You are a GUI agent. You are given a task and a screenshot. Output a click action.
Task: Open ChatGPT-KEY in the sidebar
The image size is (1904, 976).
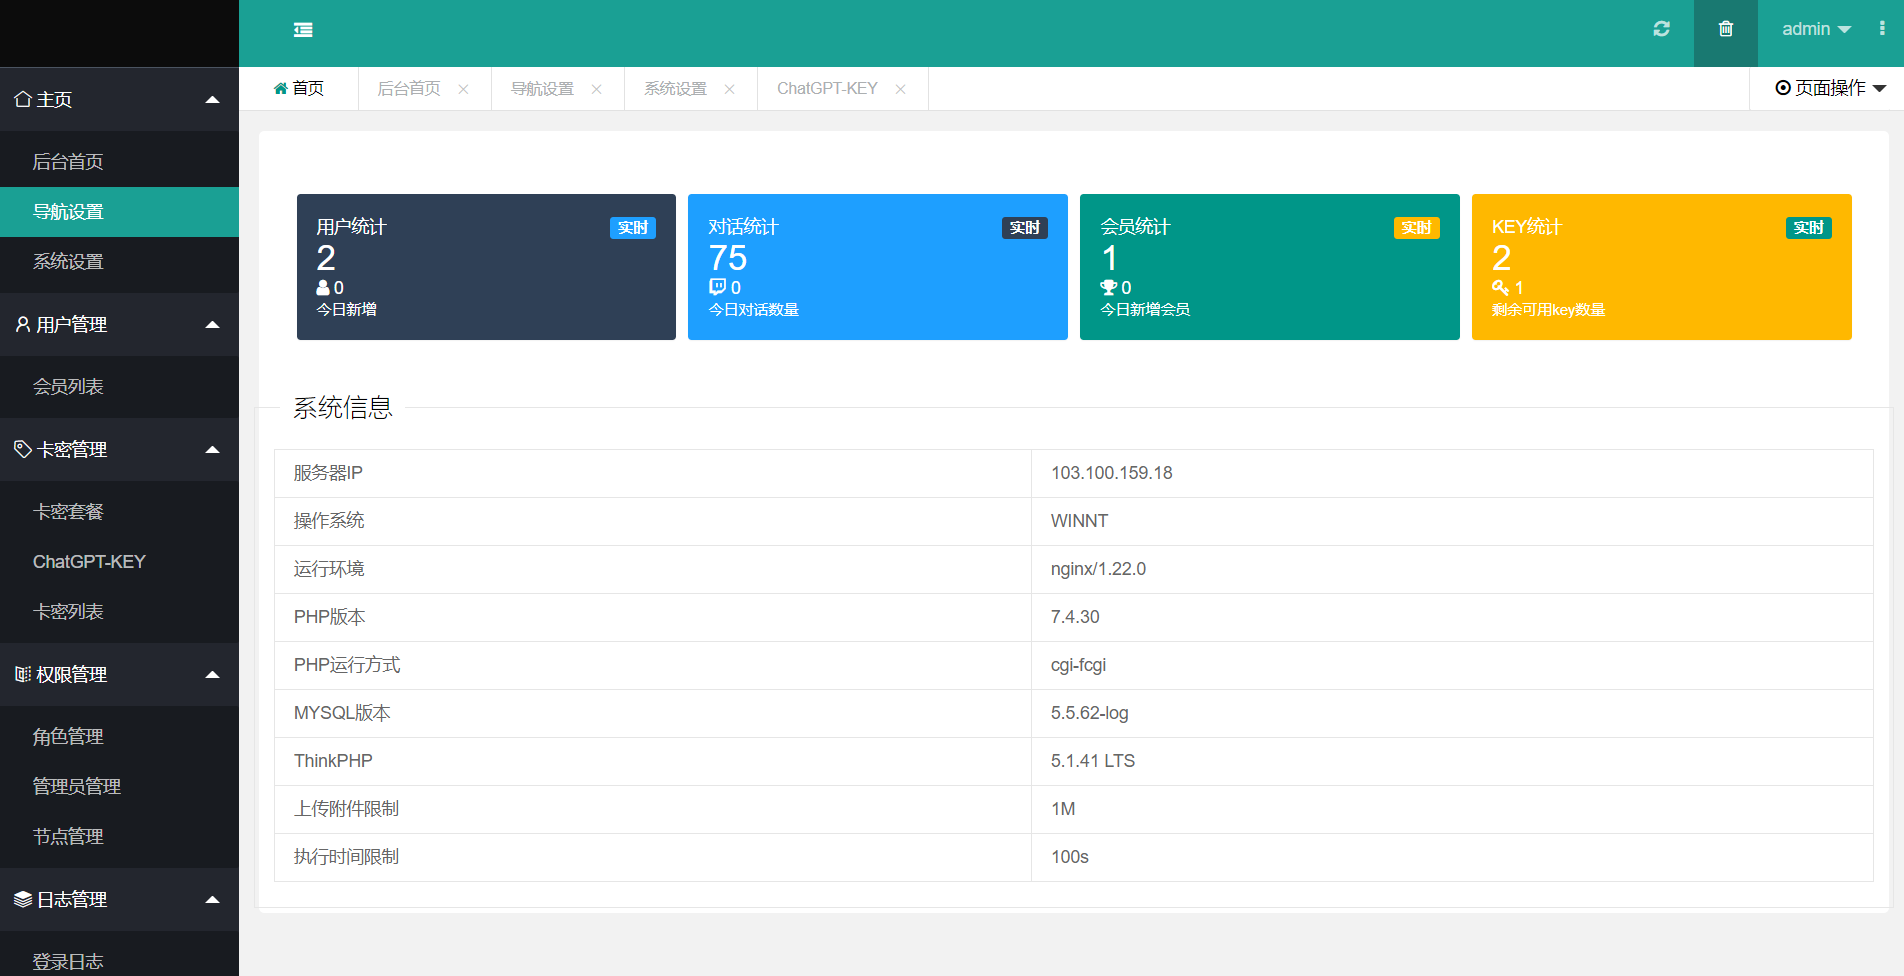[x=119, y=562]
